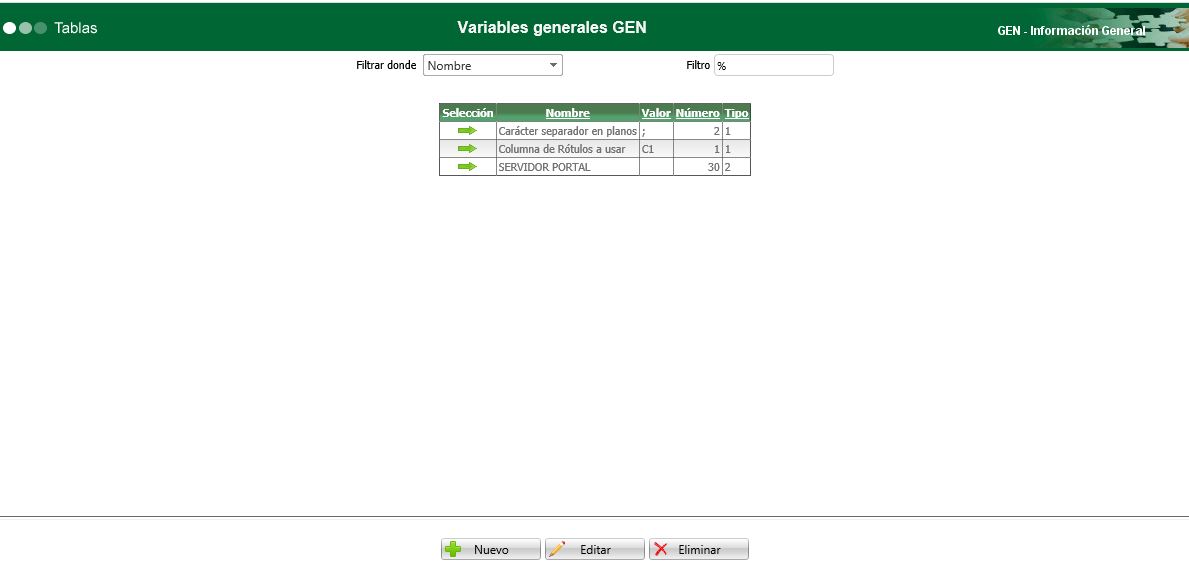
Task: Click the pencil icon on Editar button
Action: (x=559, y=548)
